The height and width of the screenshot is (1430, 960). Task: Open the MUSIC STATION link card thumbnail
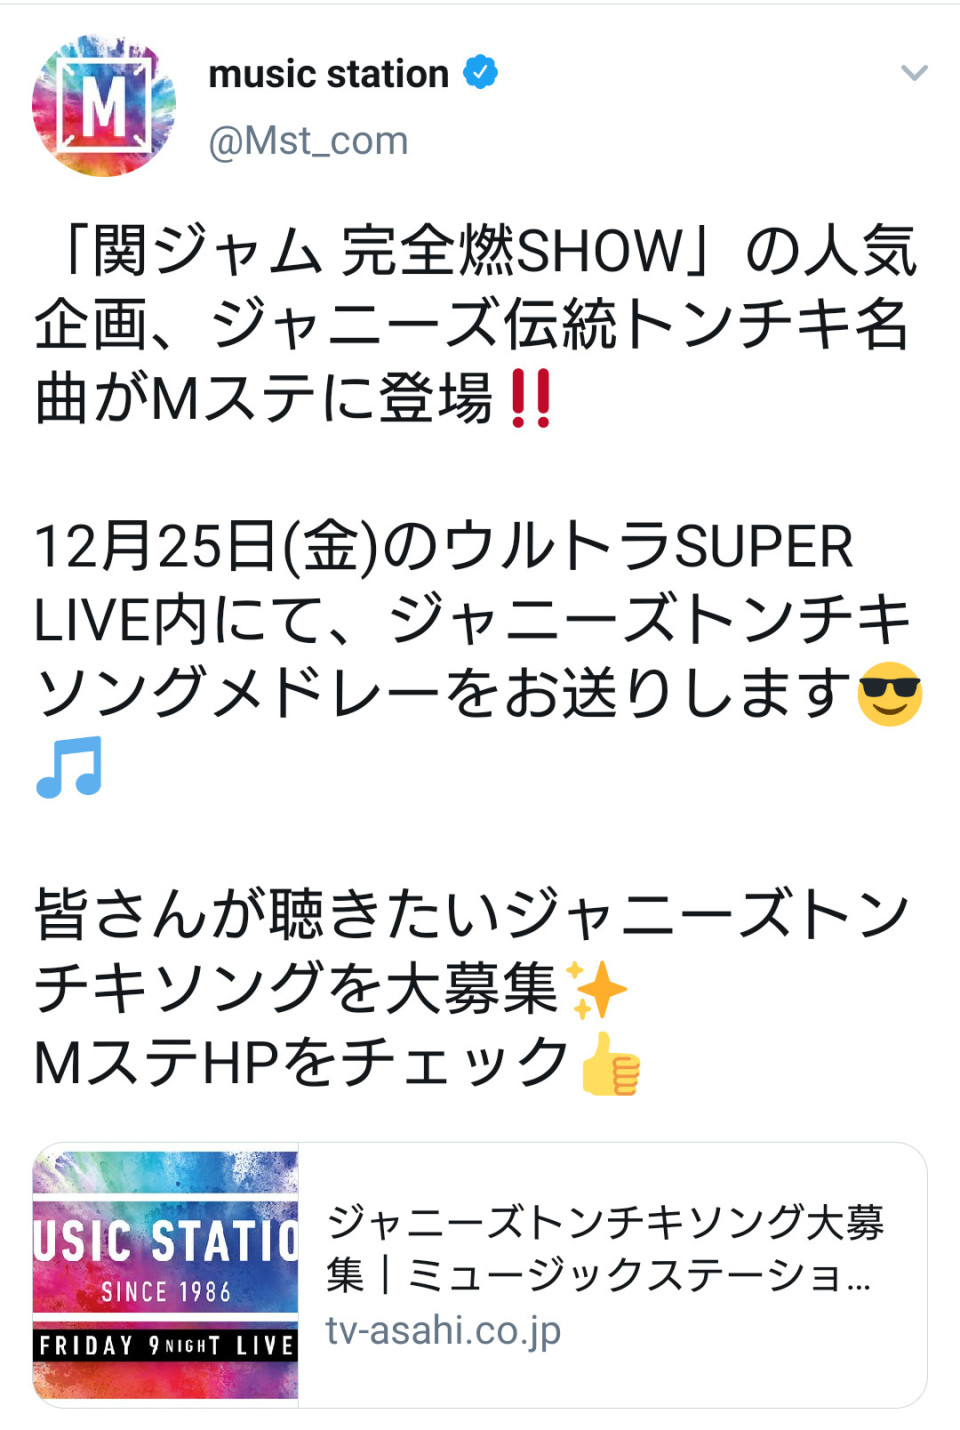point(166,1275)
